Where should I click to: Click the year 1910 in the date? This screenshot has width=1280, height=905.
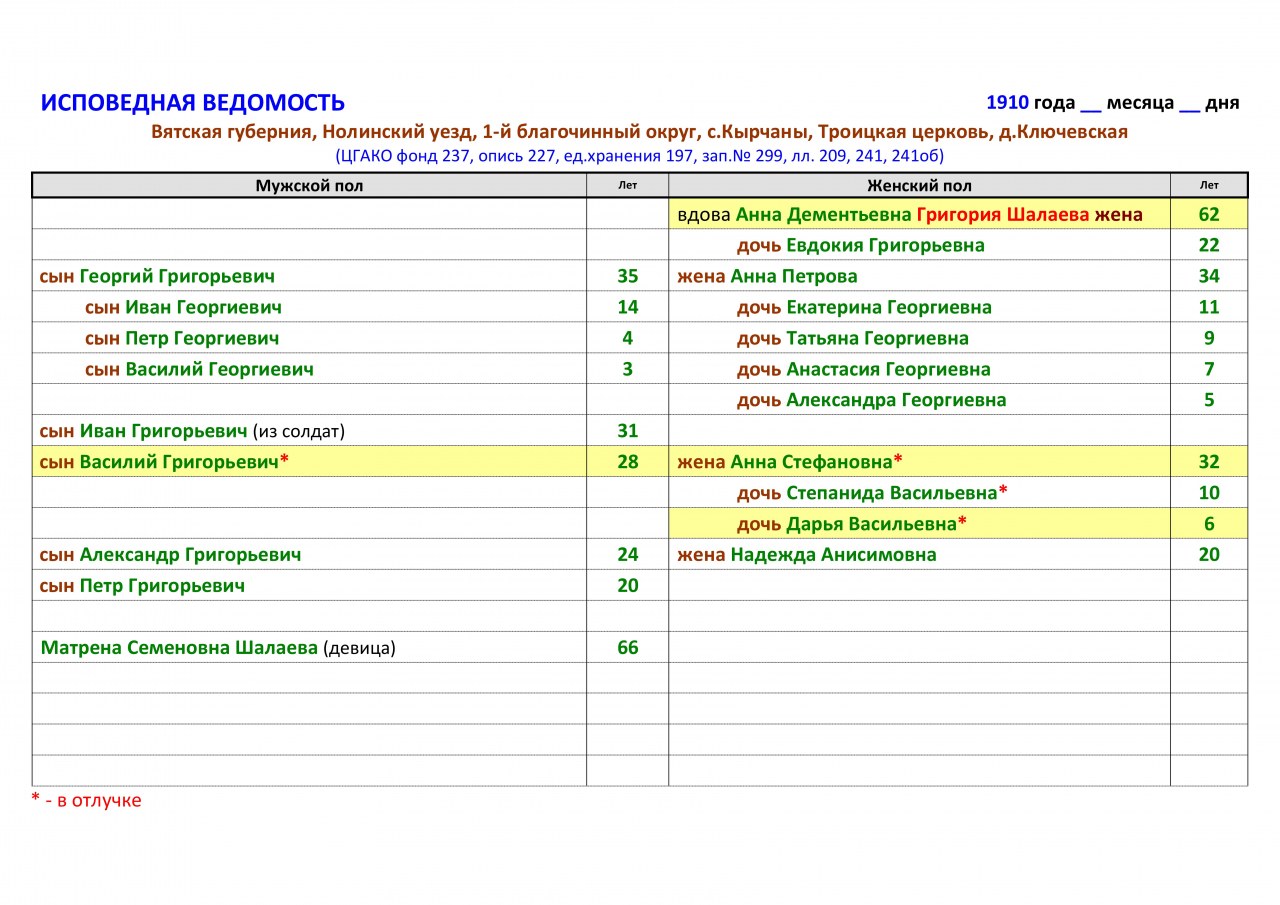click(1007, 103)
